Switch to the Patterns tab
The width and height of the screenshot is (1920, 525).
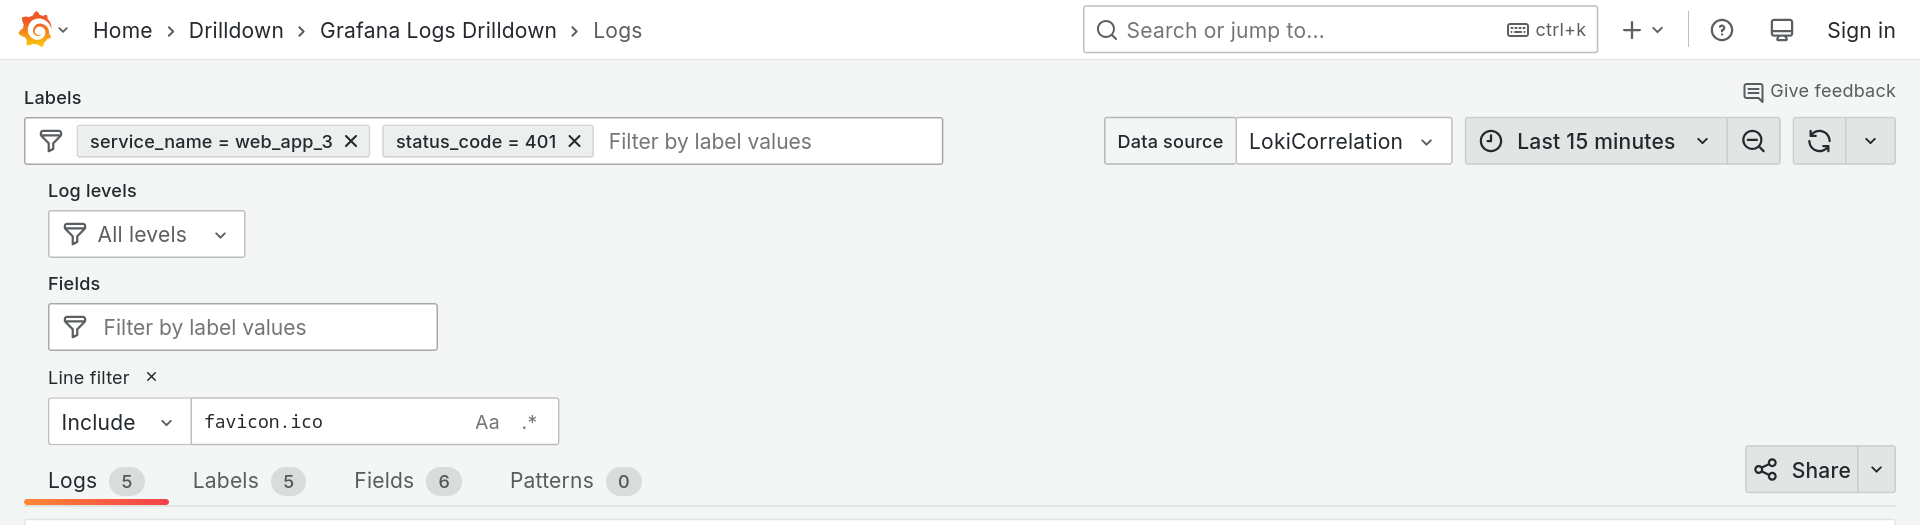pyautogui.click(x=575, y=481)
